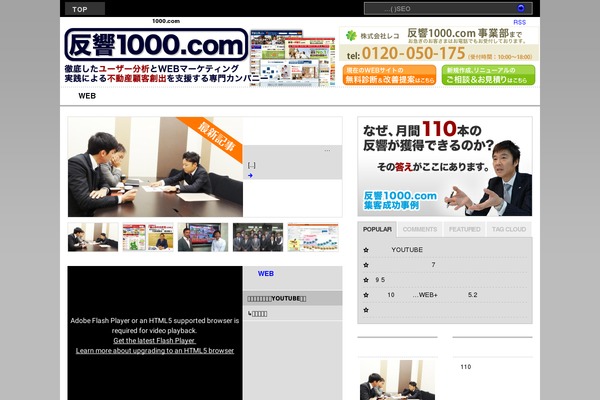Viewport: 600px width, 400px height.
Task: Click the green ご相談&お見積り button
Action: (x=488, y=75)
